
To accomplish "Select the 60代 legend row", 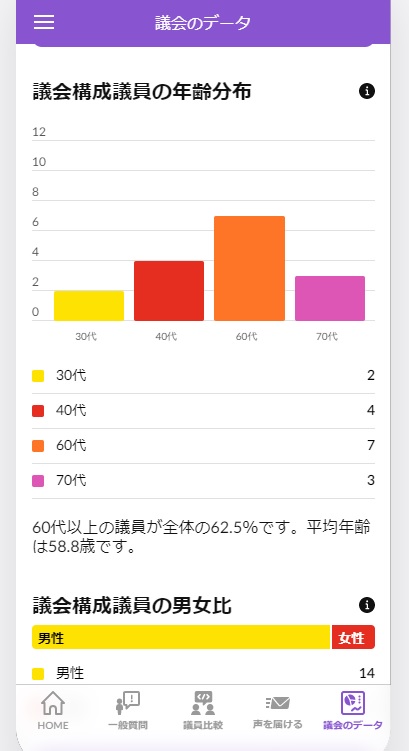I will click(x=203, y=446).
